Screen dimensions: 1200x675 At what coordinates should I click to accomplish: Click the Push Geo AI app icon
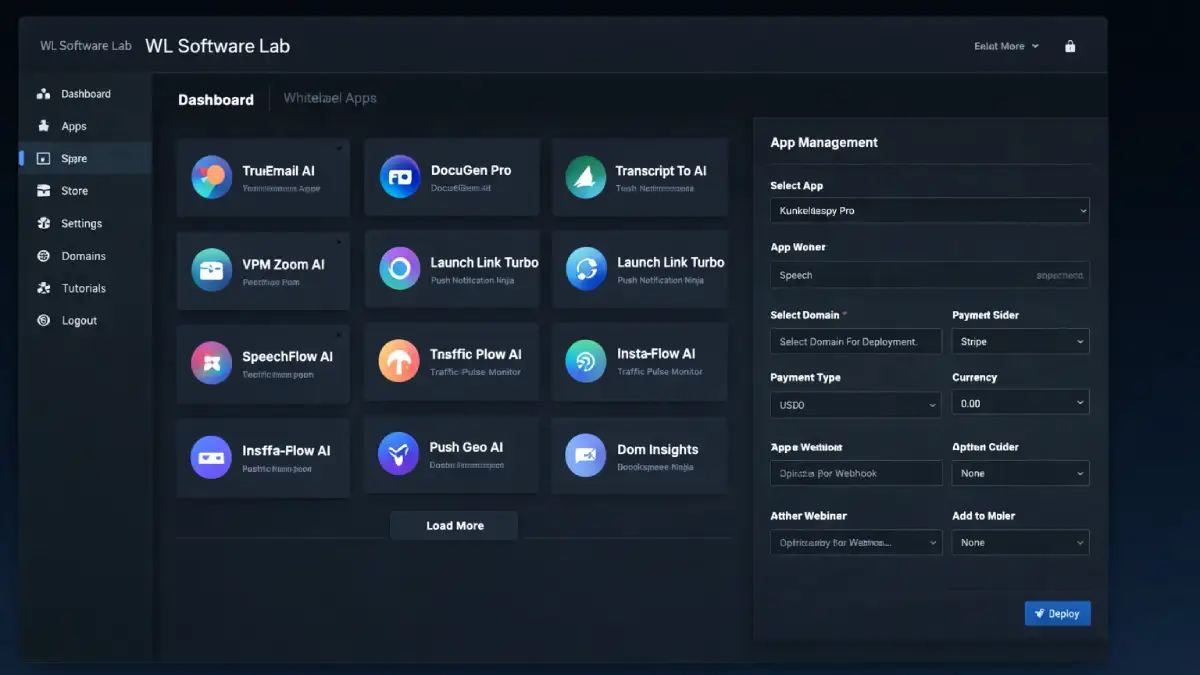click(x=399, y=455)
